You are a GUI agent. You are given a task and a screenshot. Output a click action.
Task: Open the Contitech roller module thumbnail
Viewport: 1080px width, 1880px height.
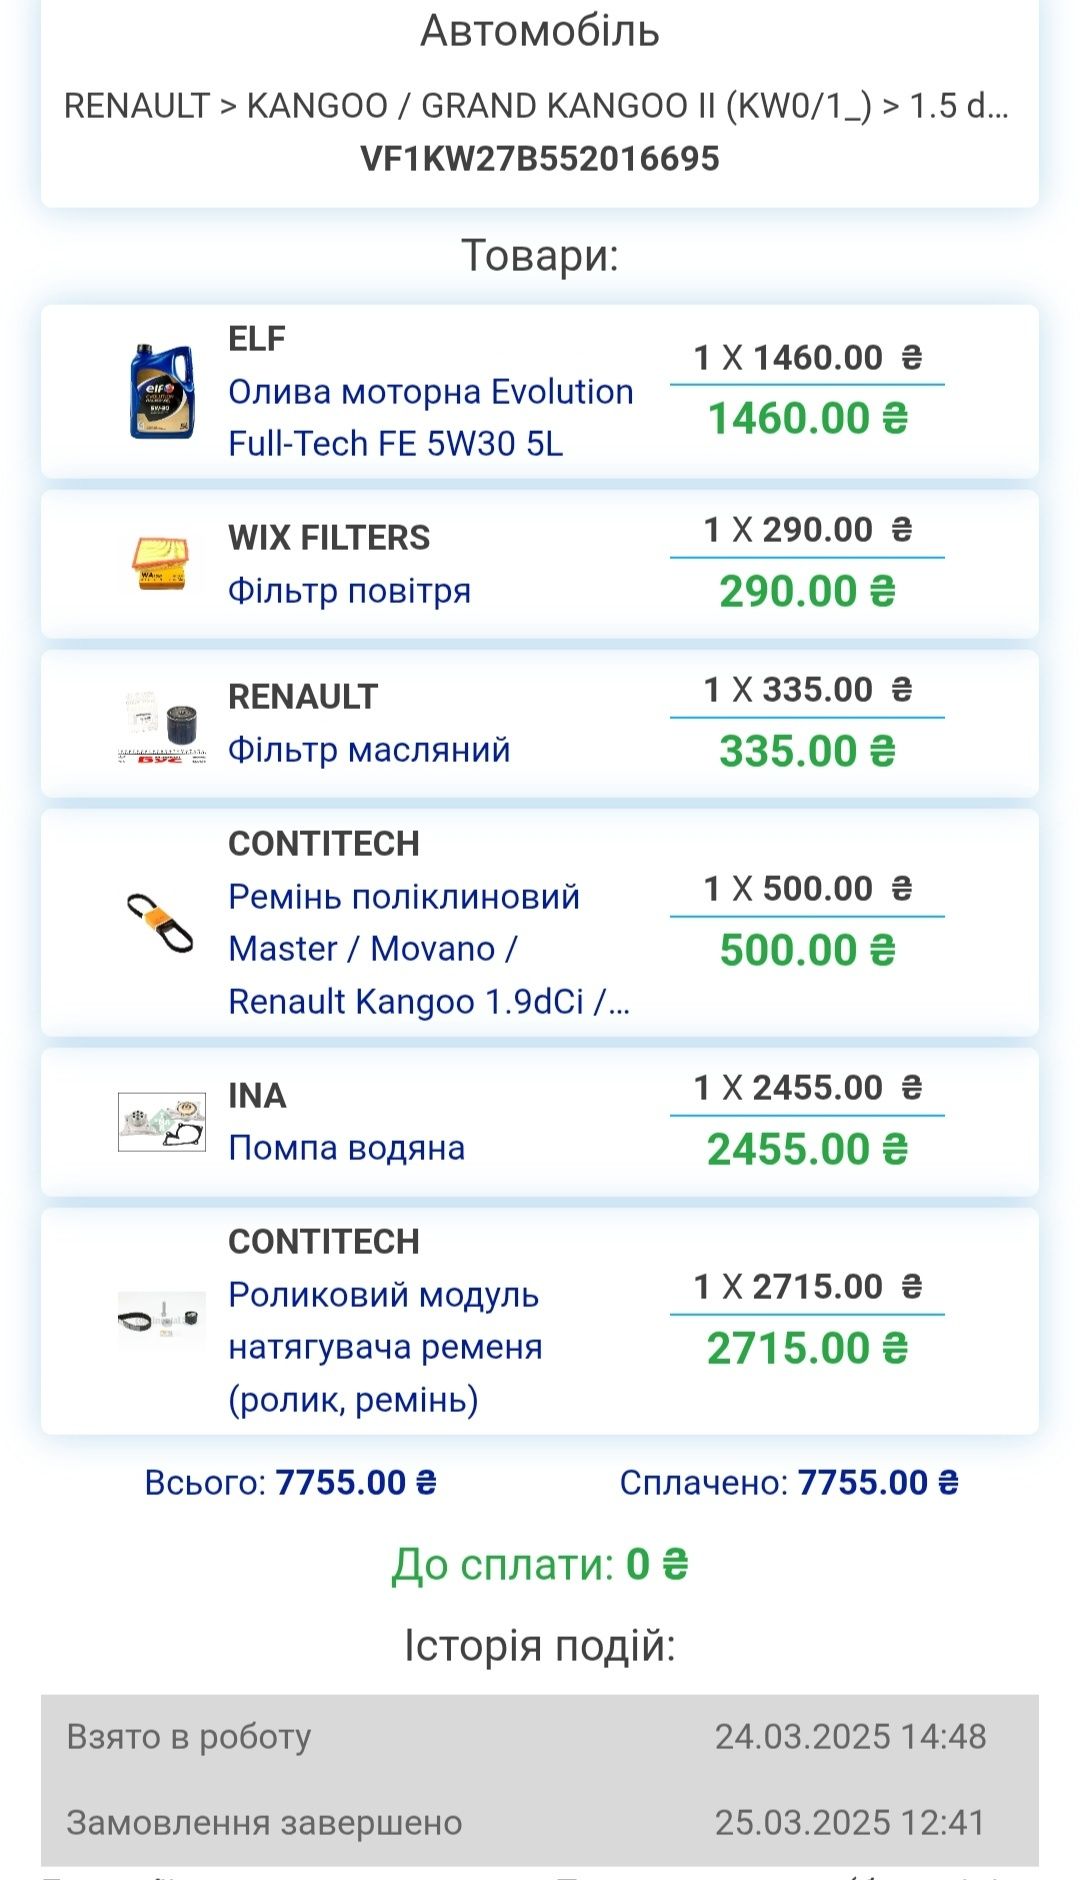coord(162,1320)
